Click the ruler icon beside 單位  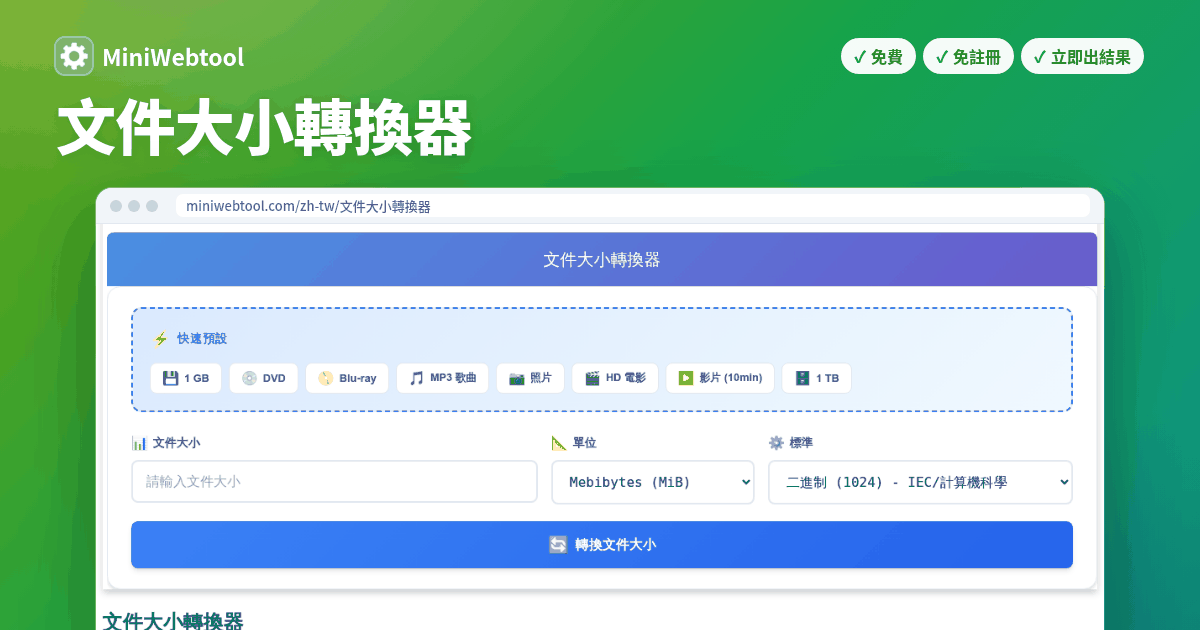coord(559,443)
